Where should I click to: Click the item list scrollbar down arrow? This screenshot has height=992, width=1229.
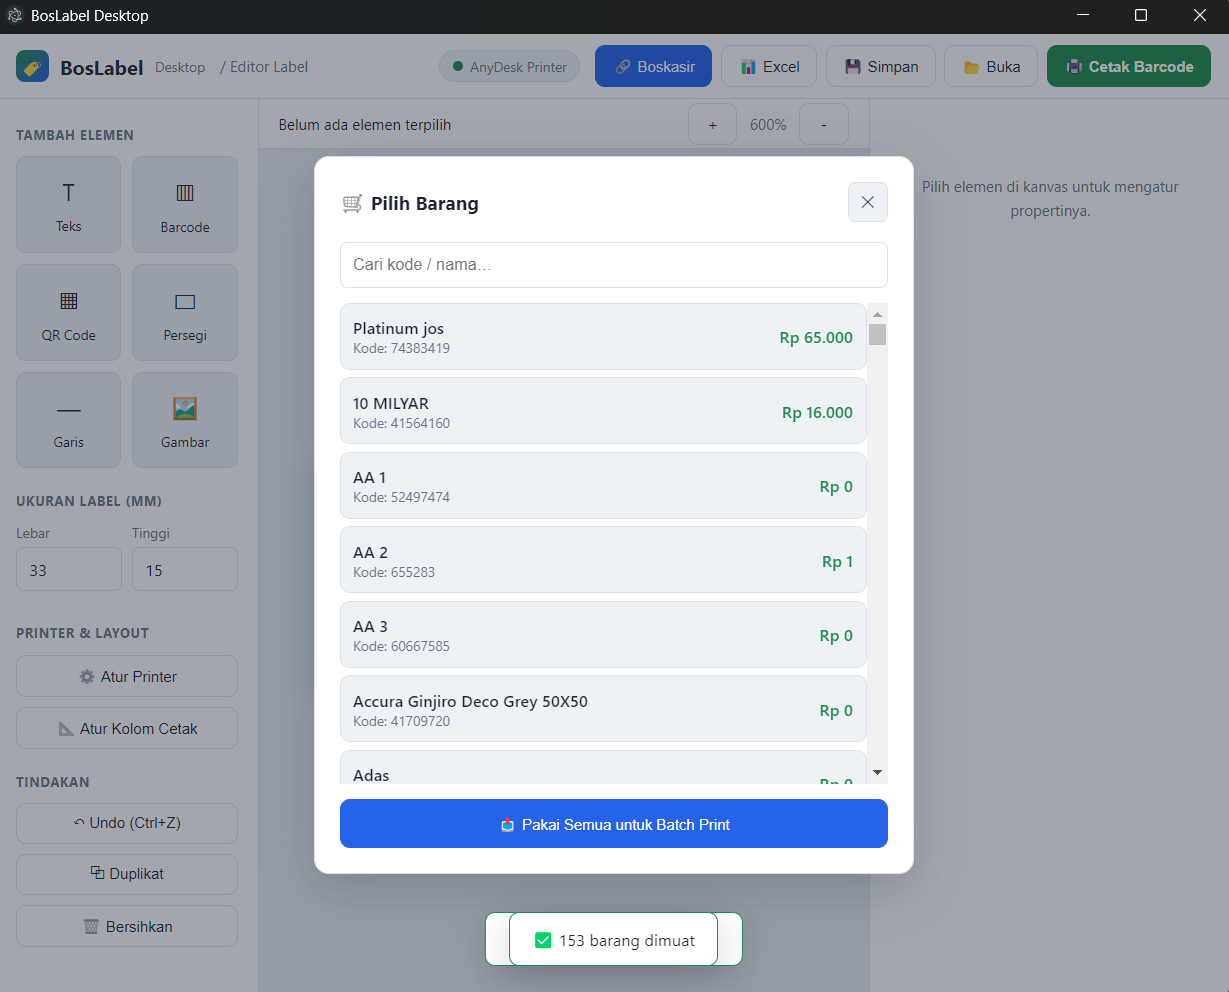[877, 773]
